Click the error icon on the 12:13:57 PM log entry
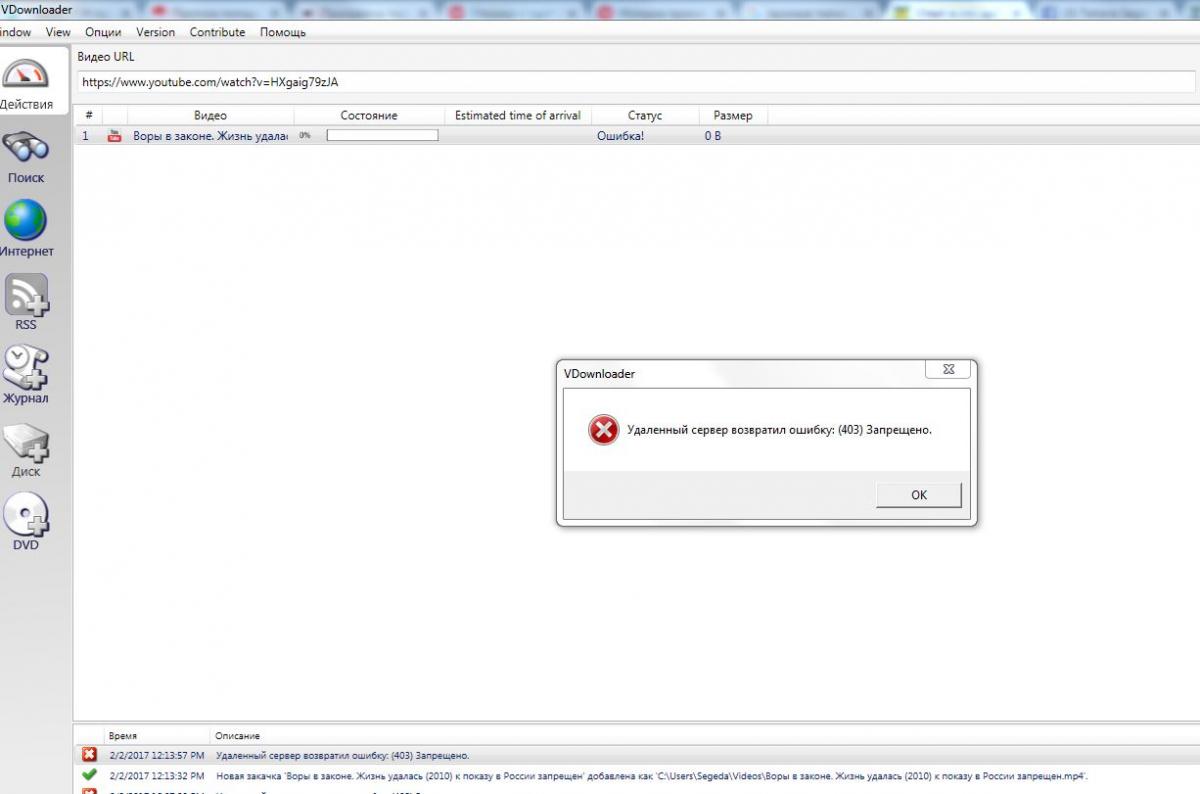The height and width of the screenshot is (794, 1200). [90, 755]
